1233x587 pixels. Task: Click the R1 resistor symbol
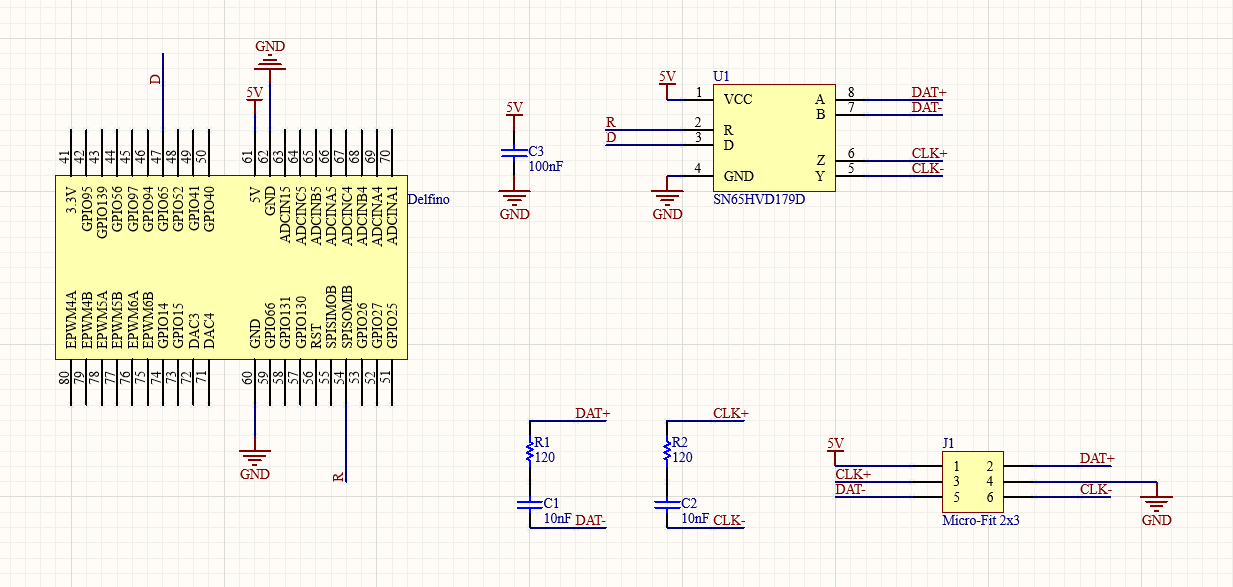530,452
